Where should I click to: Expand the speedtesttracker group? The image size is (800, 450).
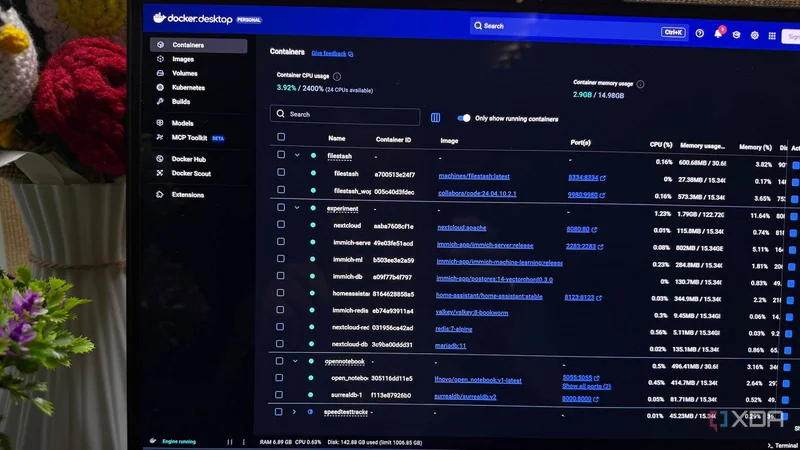294,411
